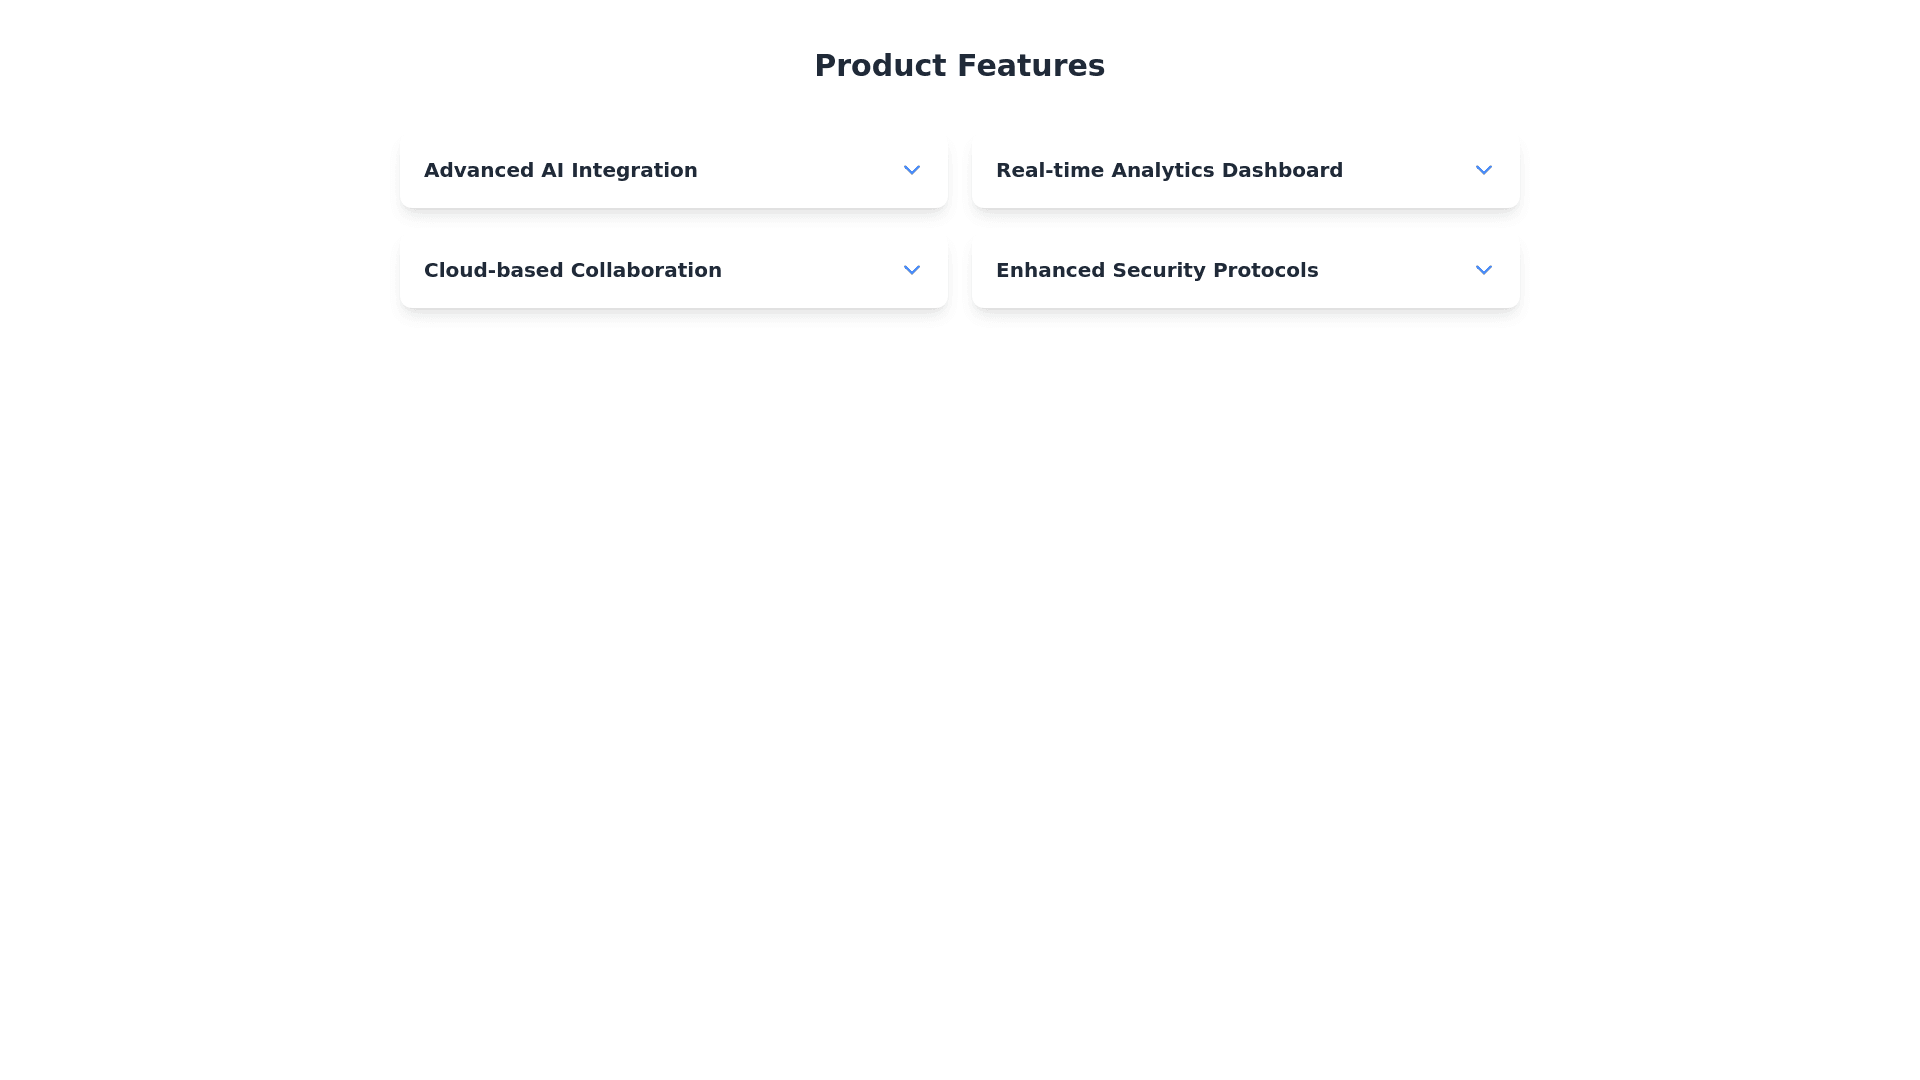
Task: Click the "Product Features" page heading
Action: (x=959, y=66)
